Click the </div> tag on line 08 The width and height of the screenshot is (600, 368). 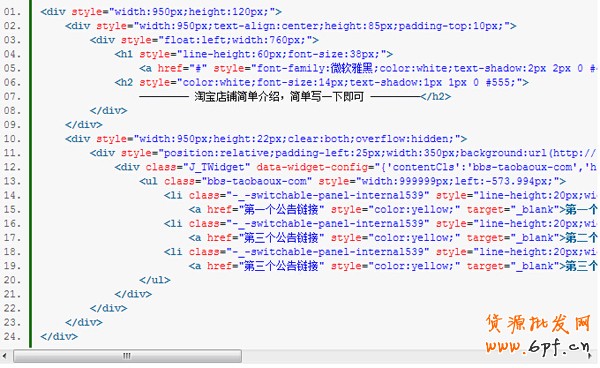108,111
